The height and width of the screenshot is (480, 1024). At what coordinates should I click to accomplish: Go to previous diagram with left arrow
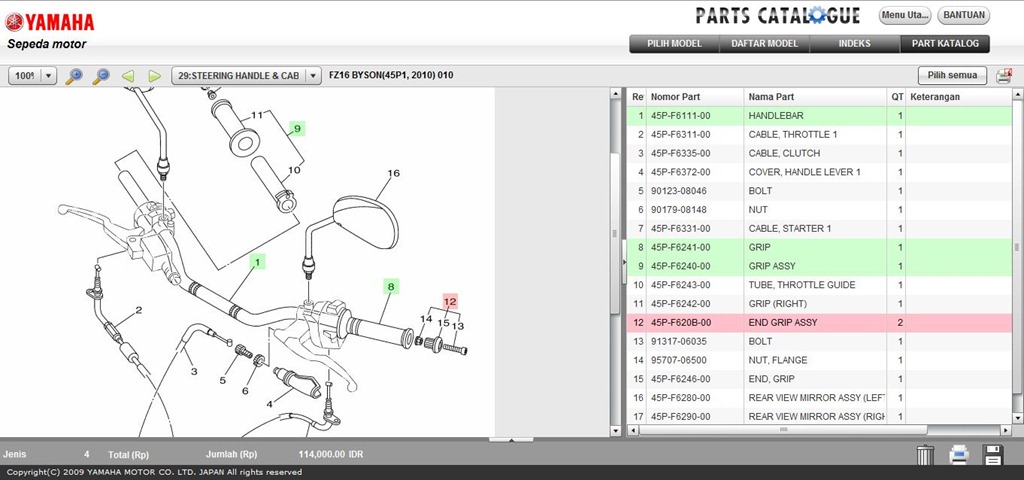pyautogui.click(x=128, y=76)
